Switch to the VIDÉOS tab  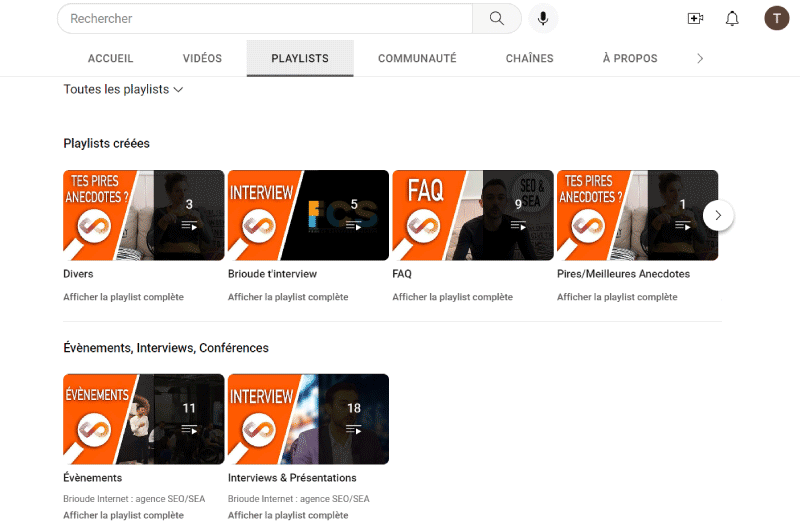coord(202,59)
